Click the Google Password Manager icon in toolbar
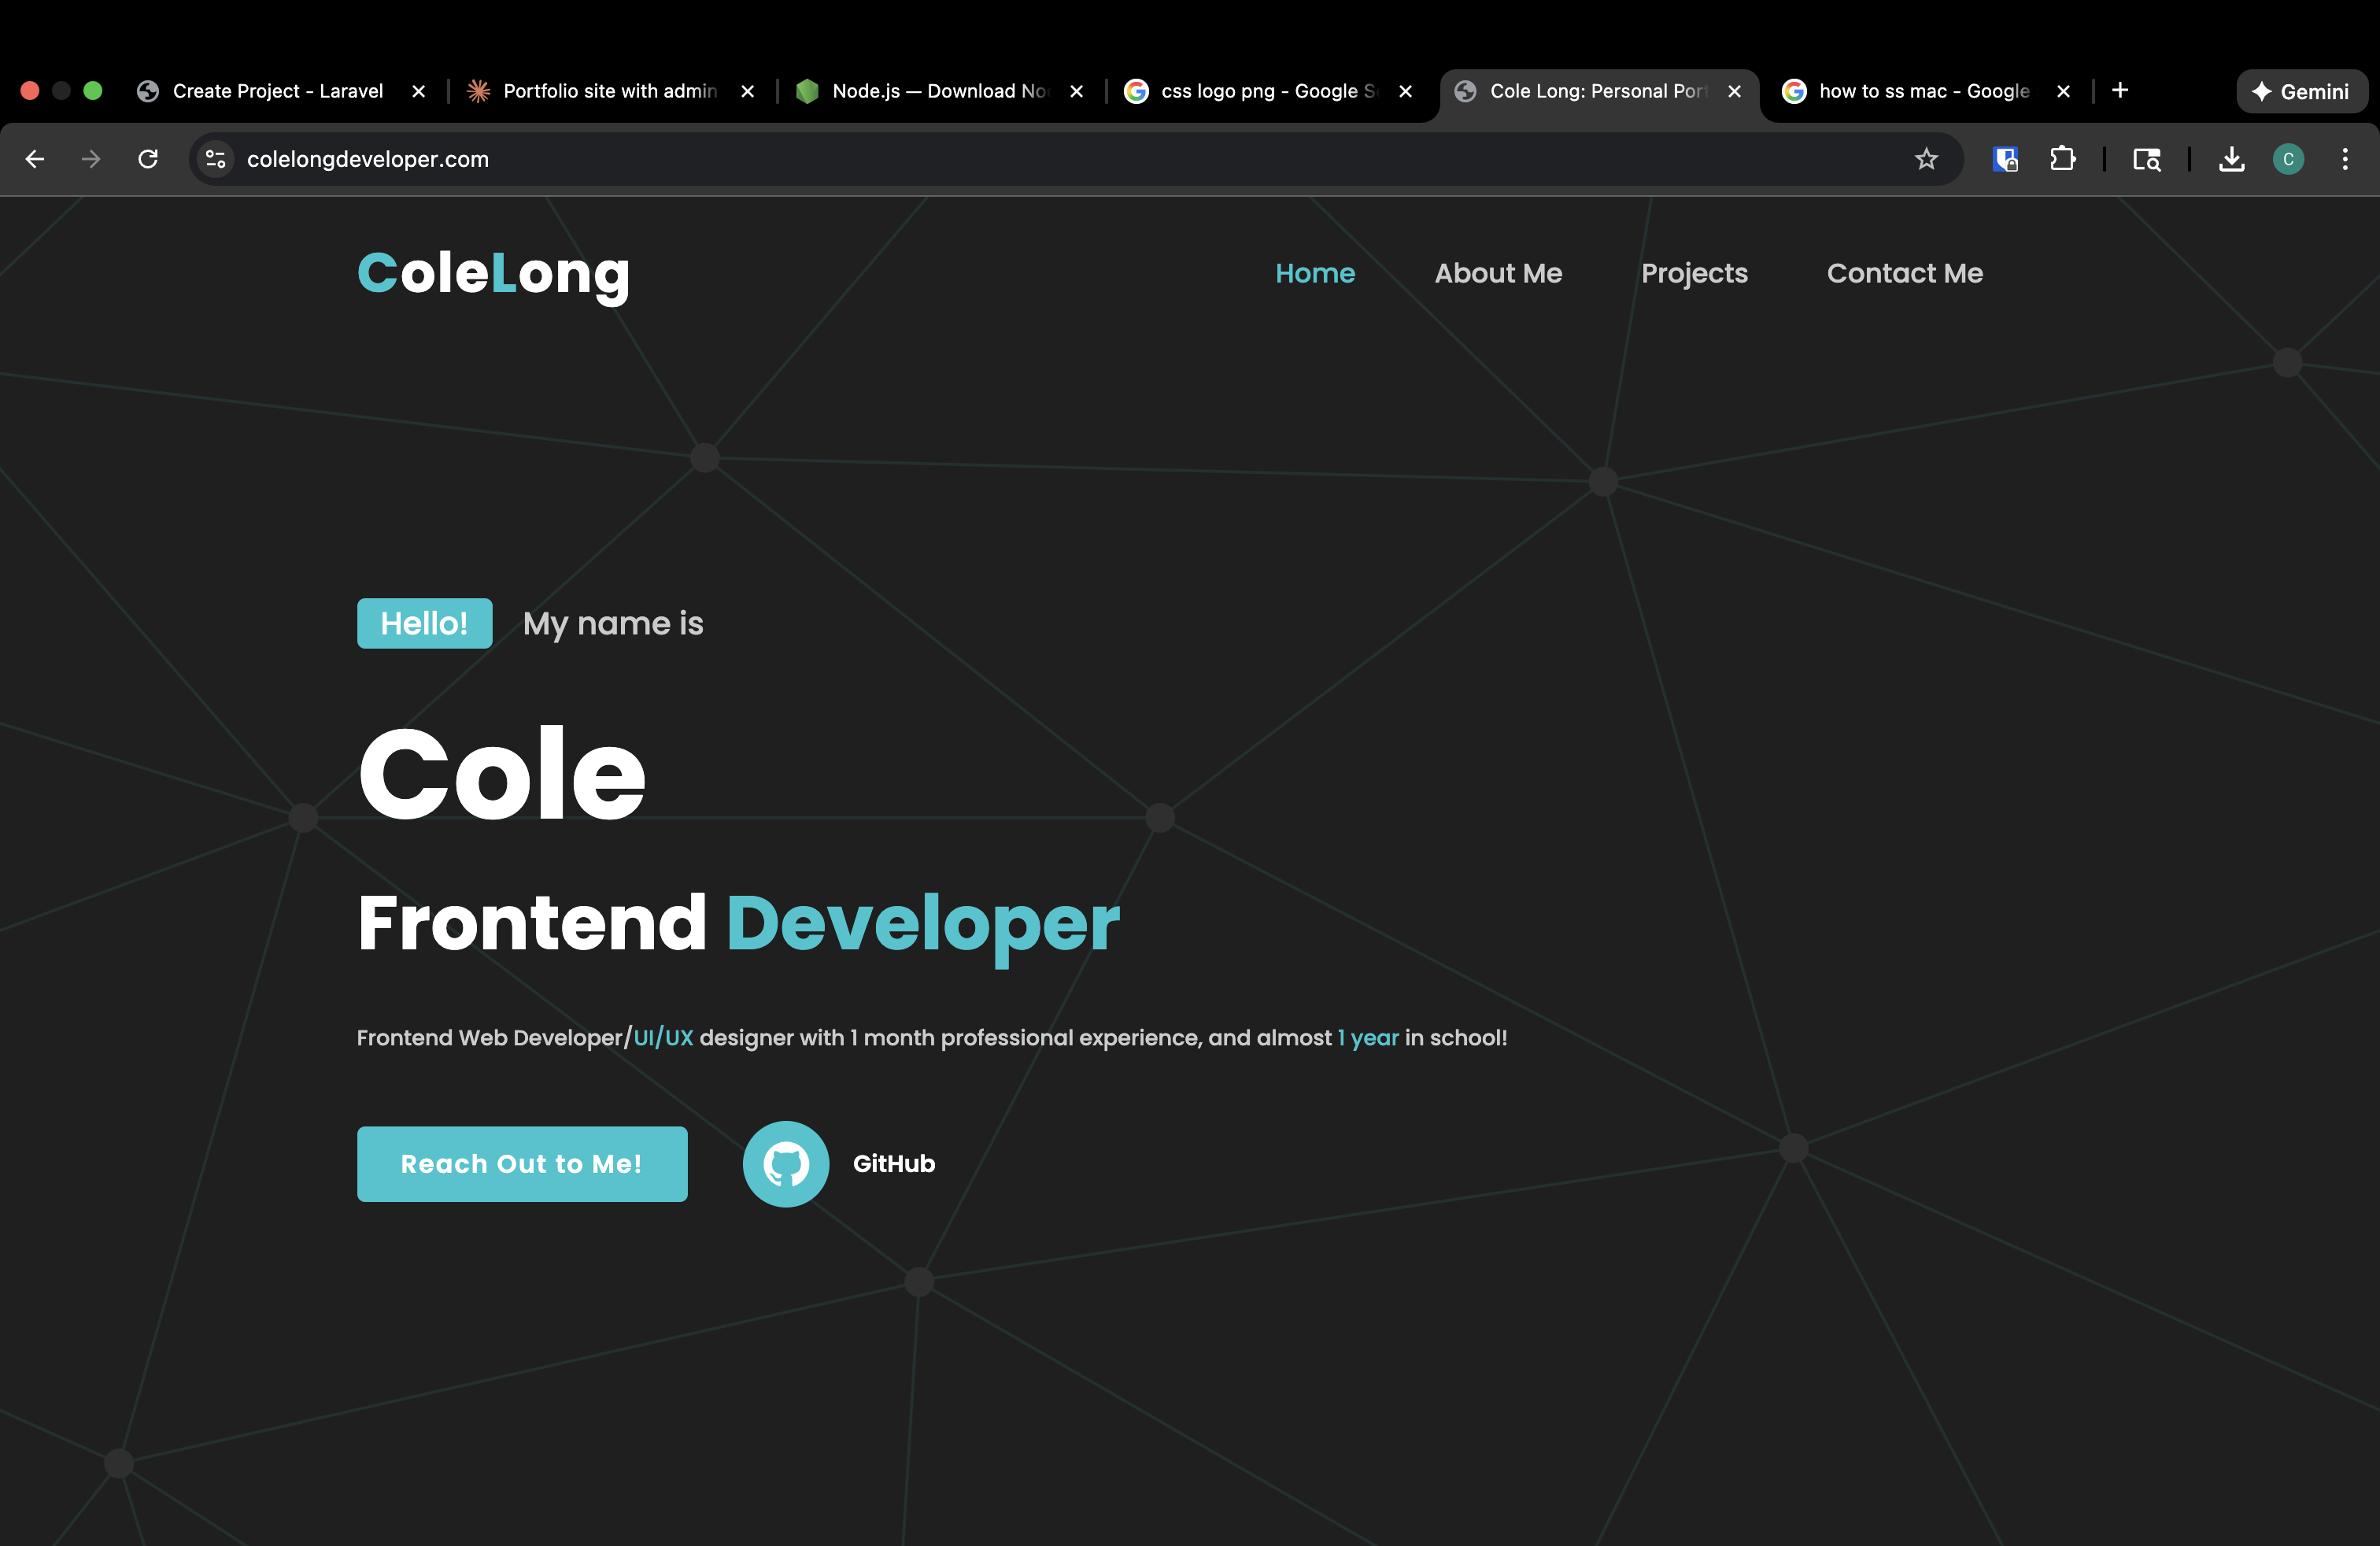 click(2004, 159)
